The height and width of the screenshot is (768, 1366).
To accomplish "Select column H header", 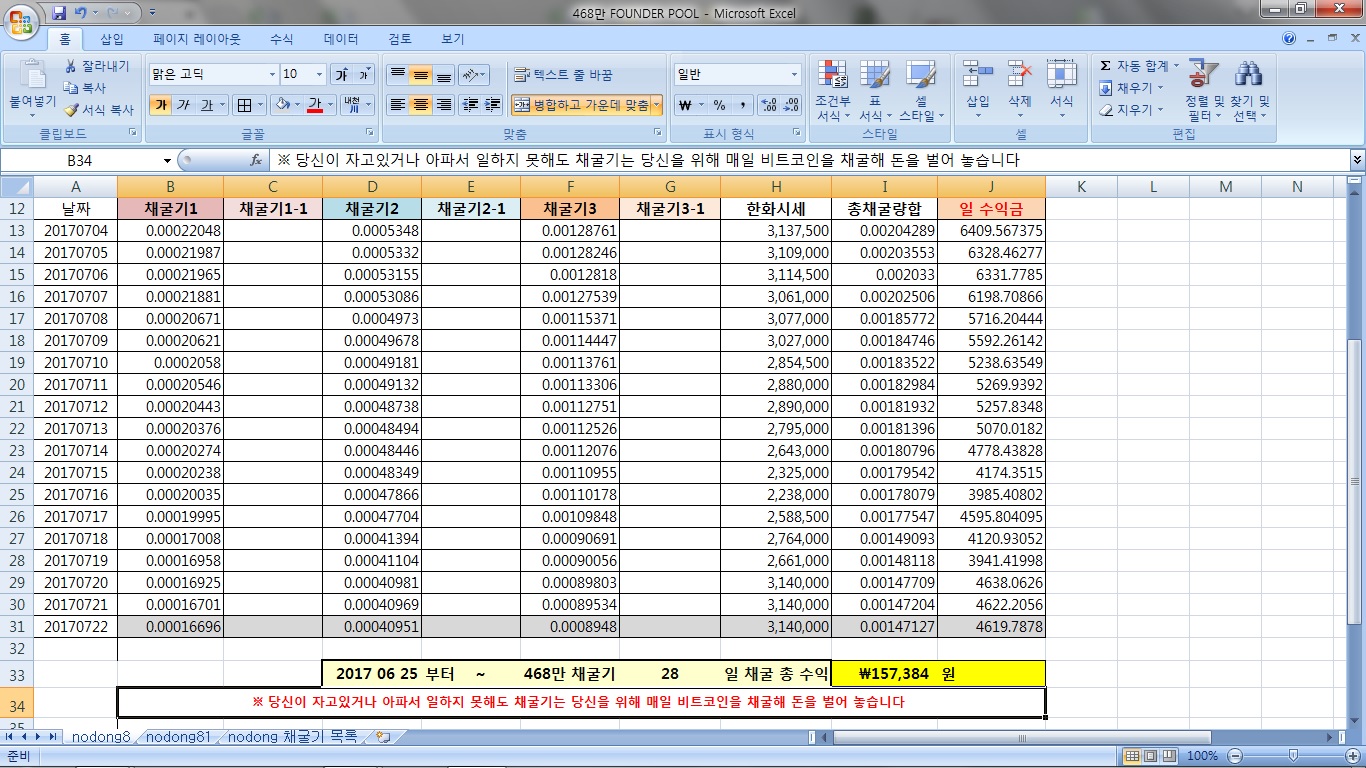I will click(x=775, y=187).
